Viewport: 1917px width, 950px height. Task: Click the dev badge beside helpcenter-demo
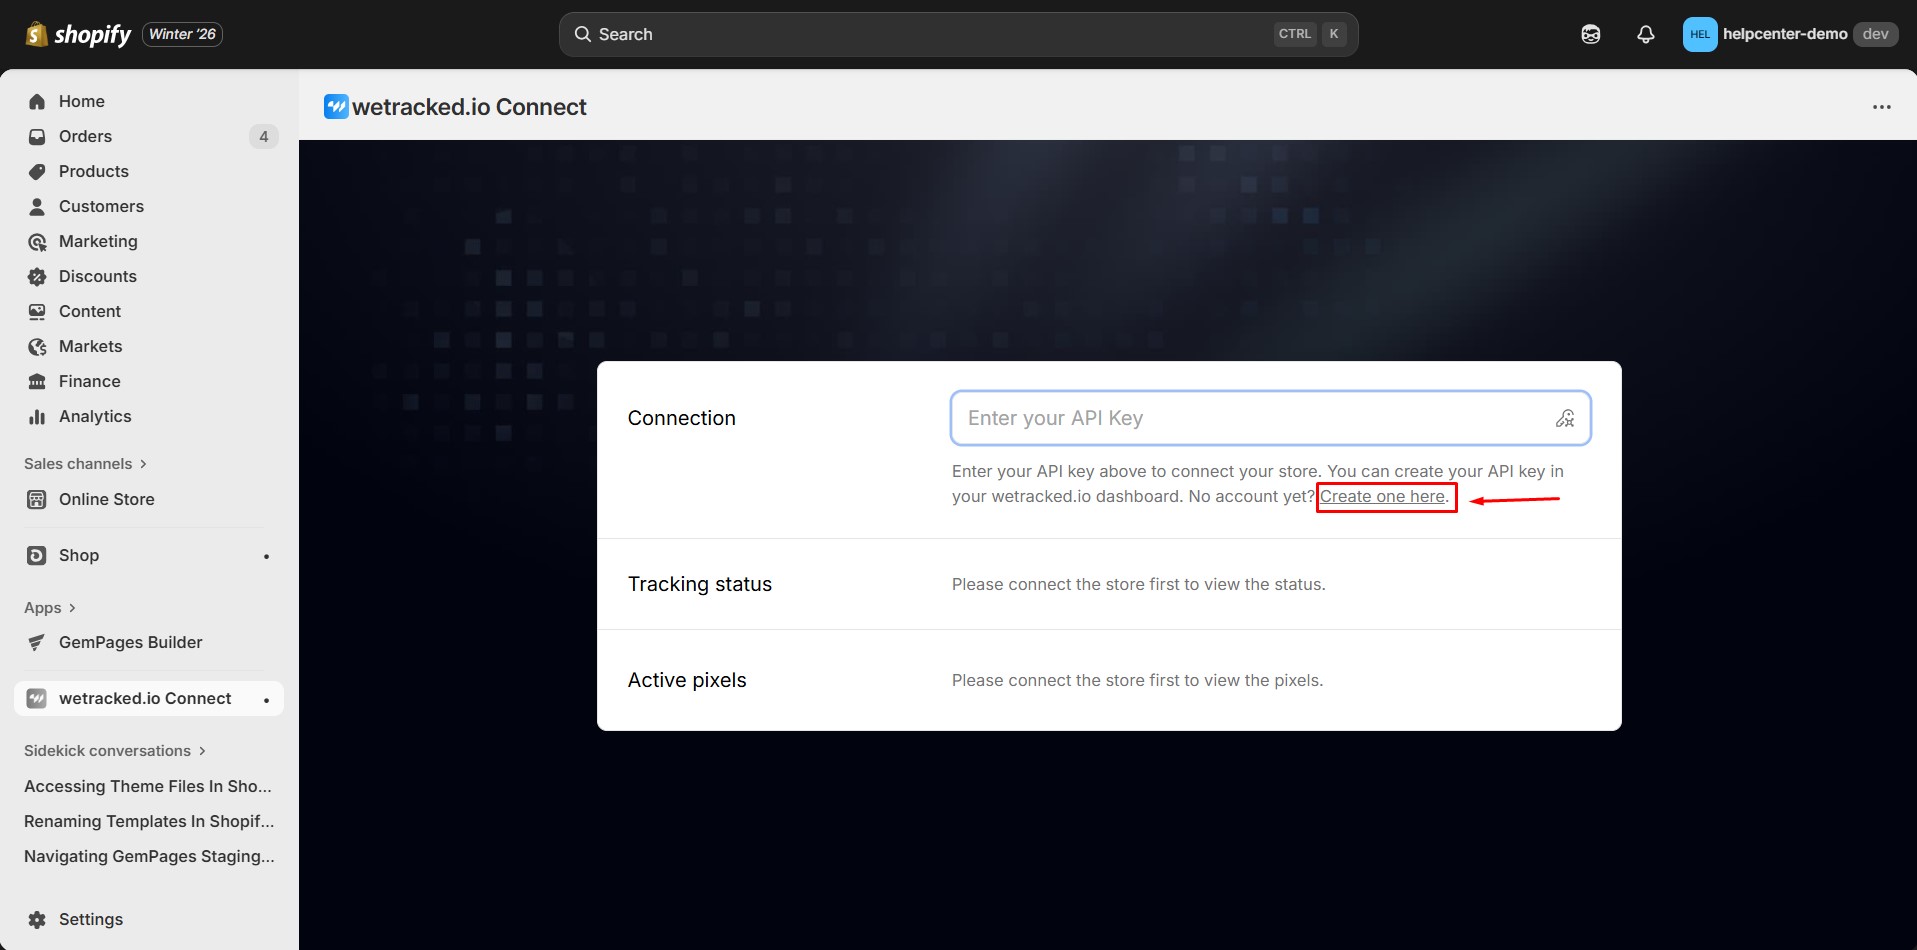pos(1875,34)
